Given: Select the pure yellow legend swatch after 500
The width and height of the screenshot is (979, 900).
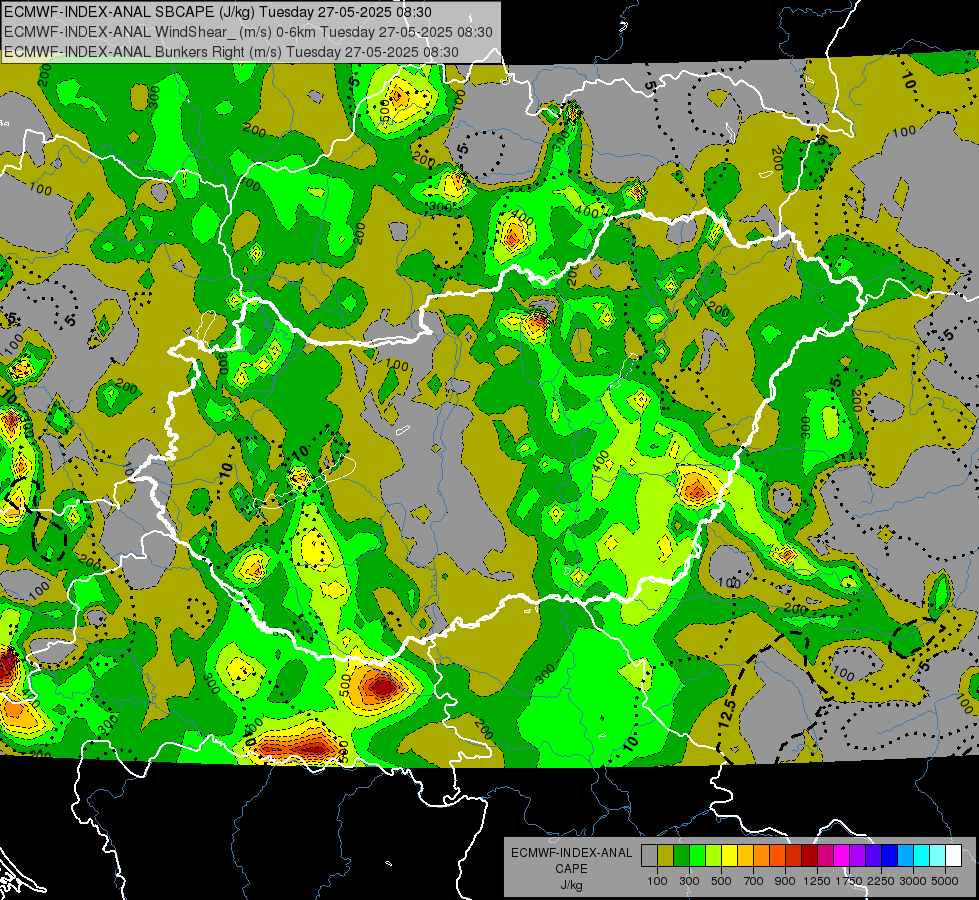Looking at the screenshot, I should click(730, 856).
